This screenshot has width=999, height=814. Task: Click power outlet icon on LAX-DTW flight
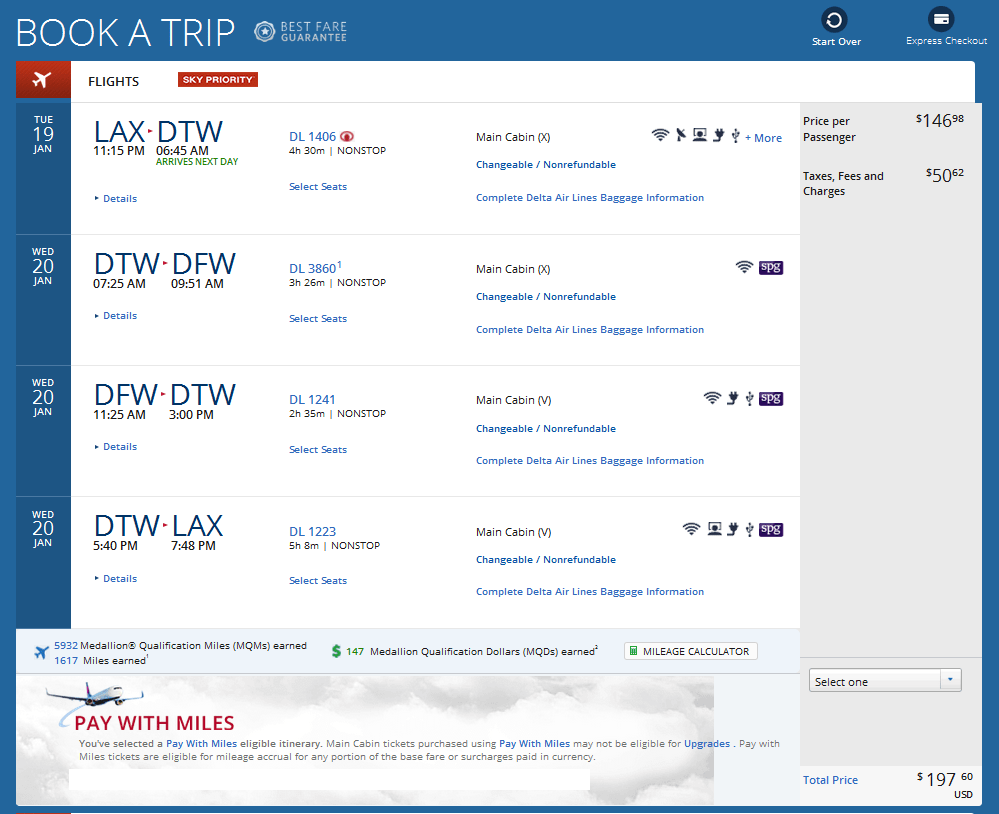(719, 134)
